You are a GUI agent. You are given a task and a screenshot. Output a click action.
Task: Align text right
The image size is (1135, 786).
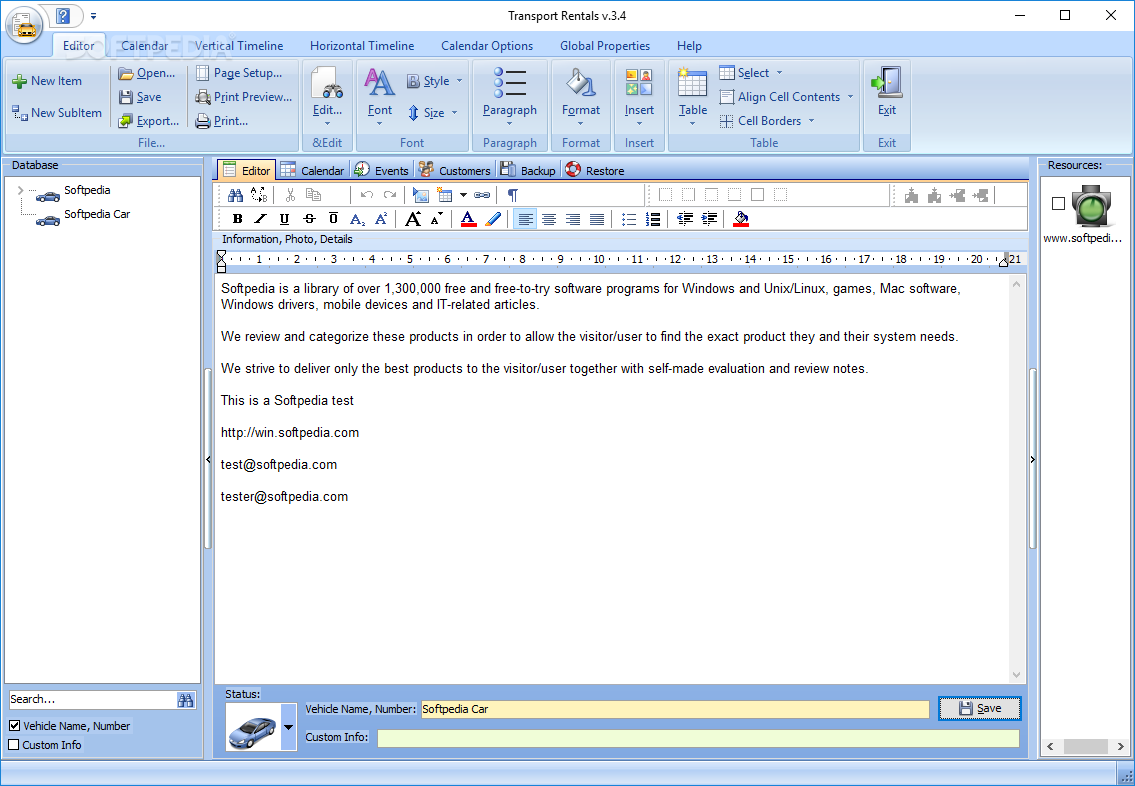(x=573, y=219)
